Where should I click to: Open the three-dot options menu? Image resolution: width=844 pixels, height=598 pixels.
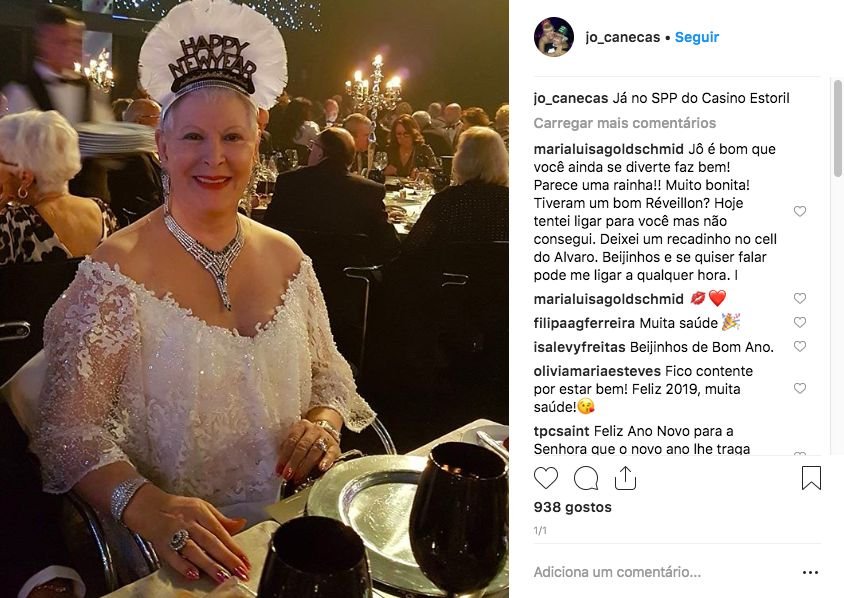(810, 572)
